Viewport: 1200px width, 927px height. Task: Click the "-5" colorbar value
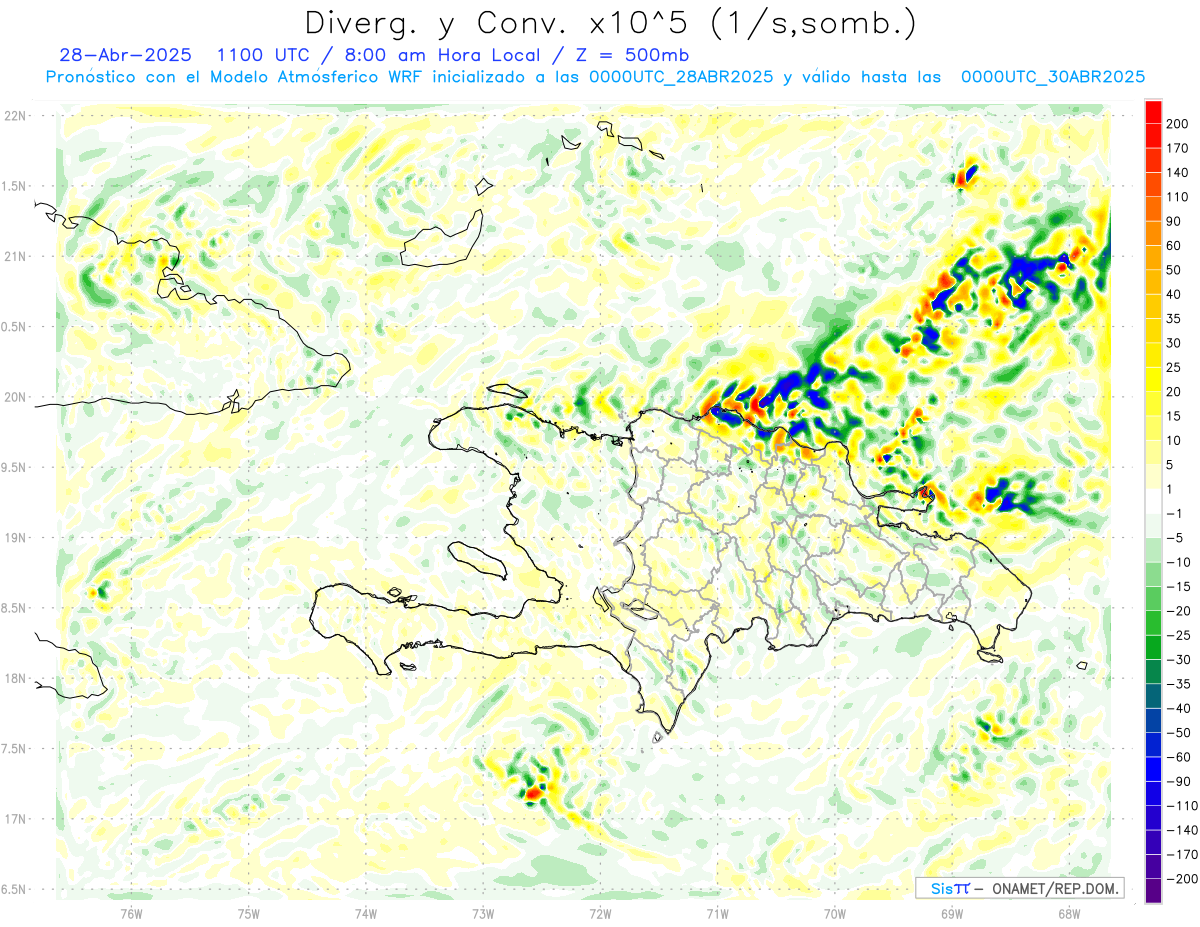click(1176, 538)
